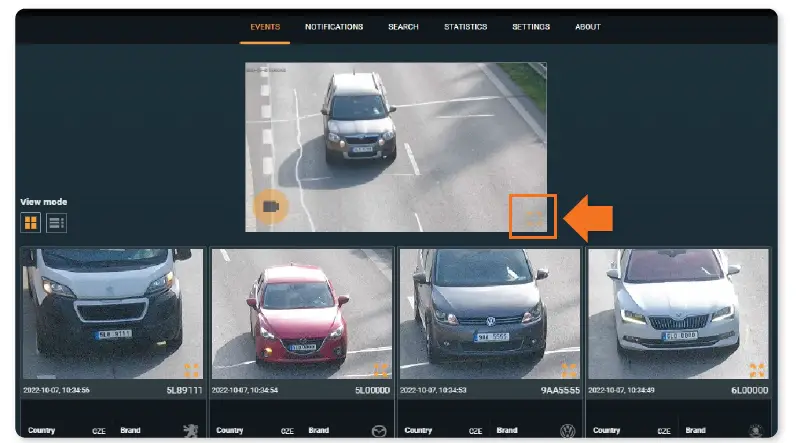The height and width of the screenshot is (443, 796).
Task: Open the Settings tab
Action: click(530, 27)
